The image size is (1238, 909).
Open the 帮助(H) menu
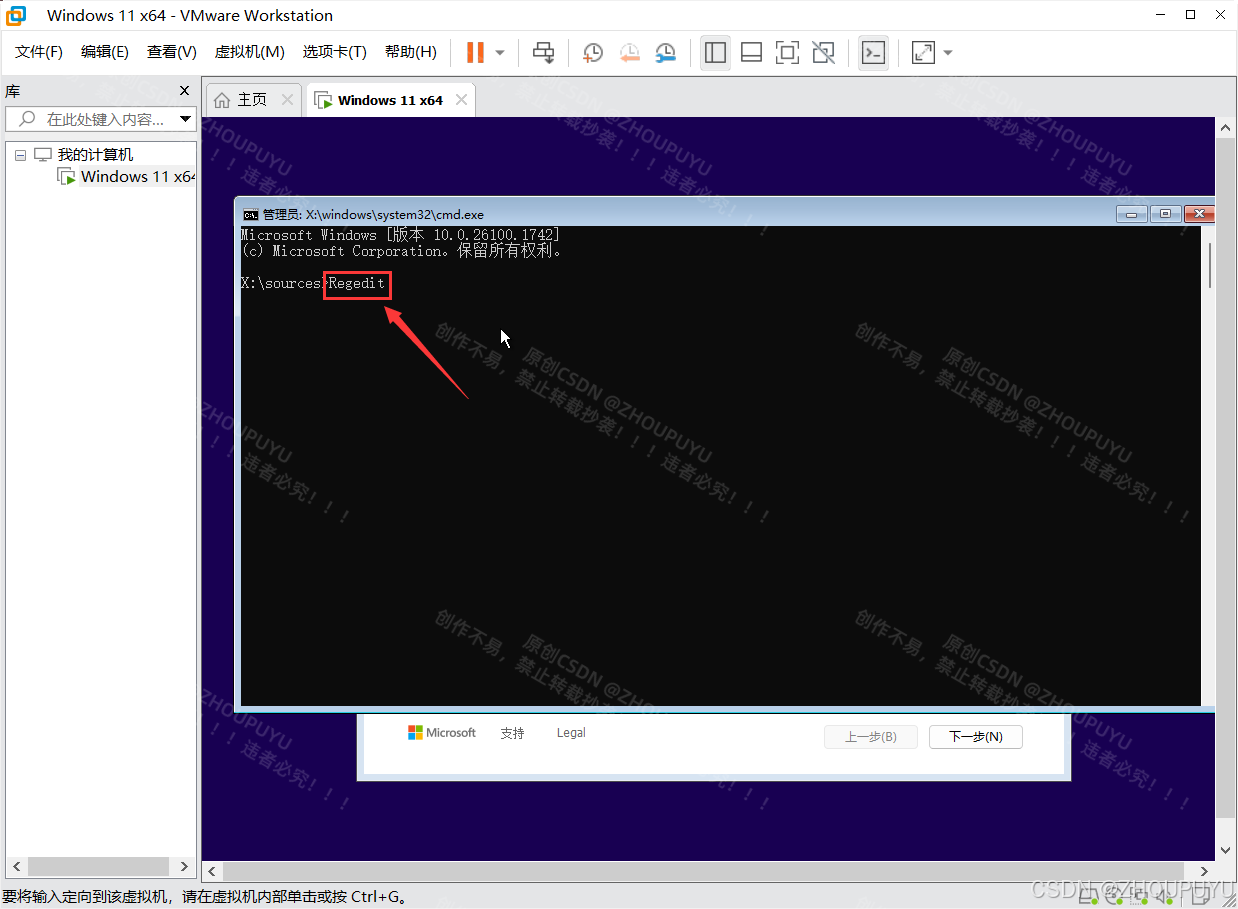[411, 52]
